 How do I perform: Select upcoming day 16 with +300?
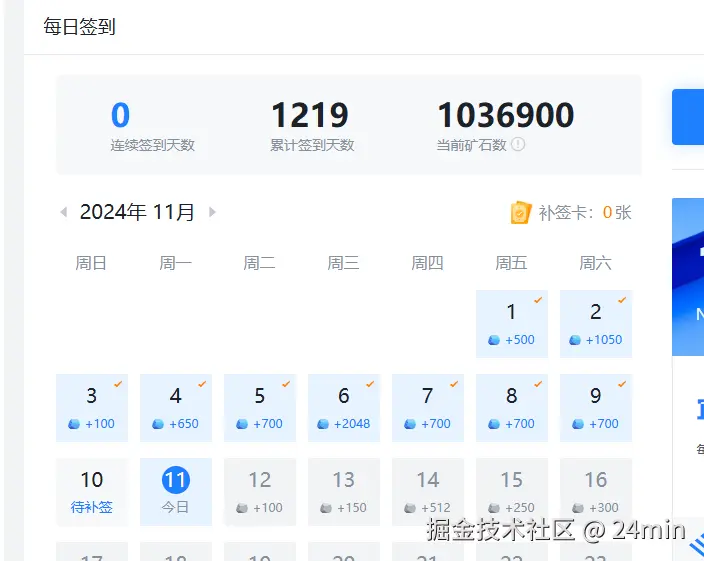point(596,492)
